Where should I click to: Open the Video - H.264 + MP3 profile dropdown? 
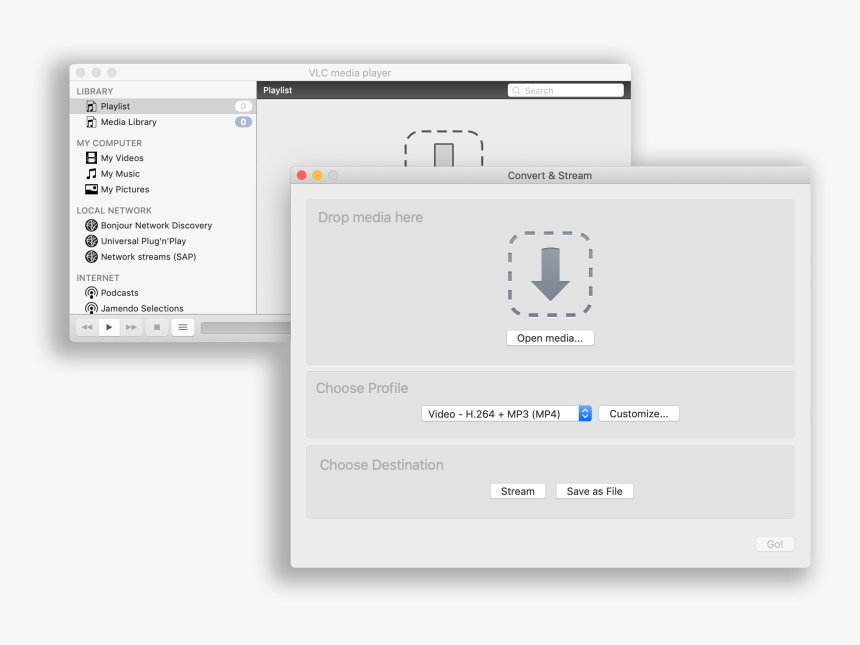505,413
